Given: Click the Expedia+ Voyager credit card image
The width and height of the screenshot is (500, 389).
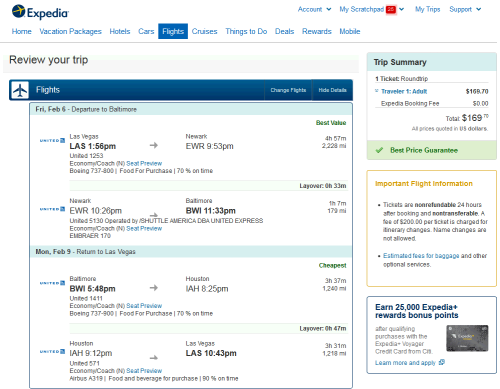Looking at the screenshot, I should click(467, 338).
